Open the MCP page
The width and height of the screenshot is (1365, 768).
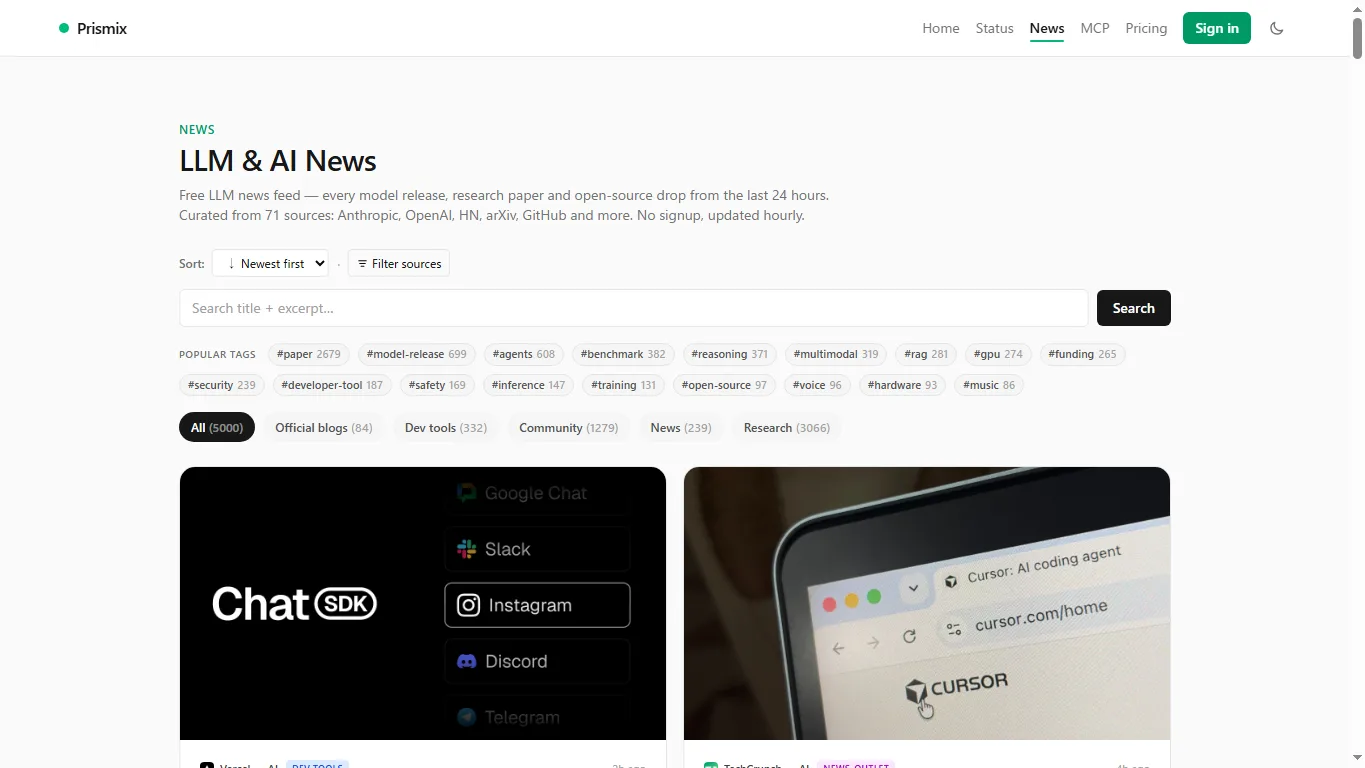1095,28
